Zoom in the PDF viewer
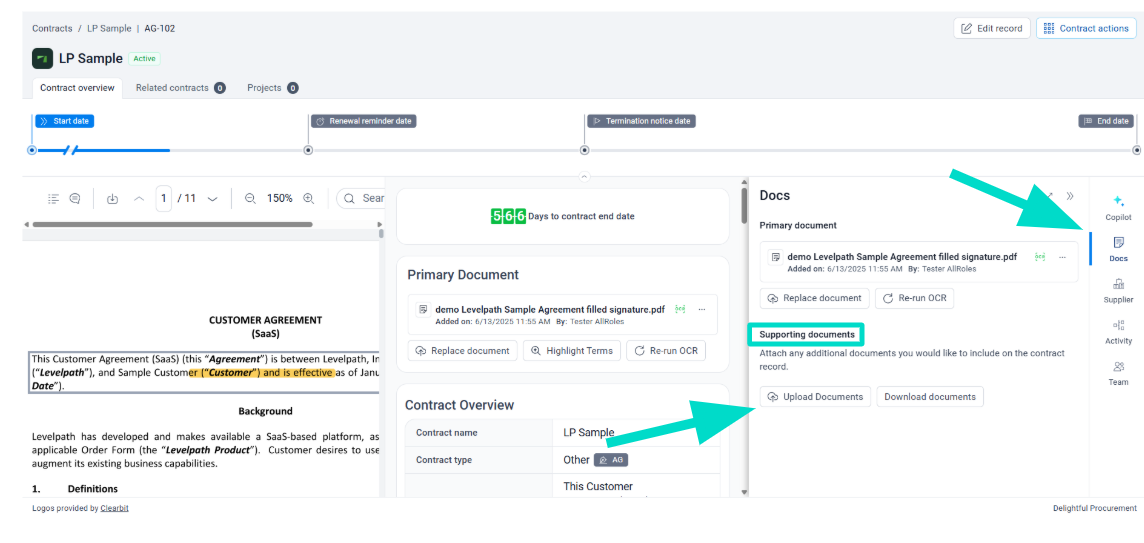1144x543 pixels. (309, 199)
